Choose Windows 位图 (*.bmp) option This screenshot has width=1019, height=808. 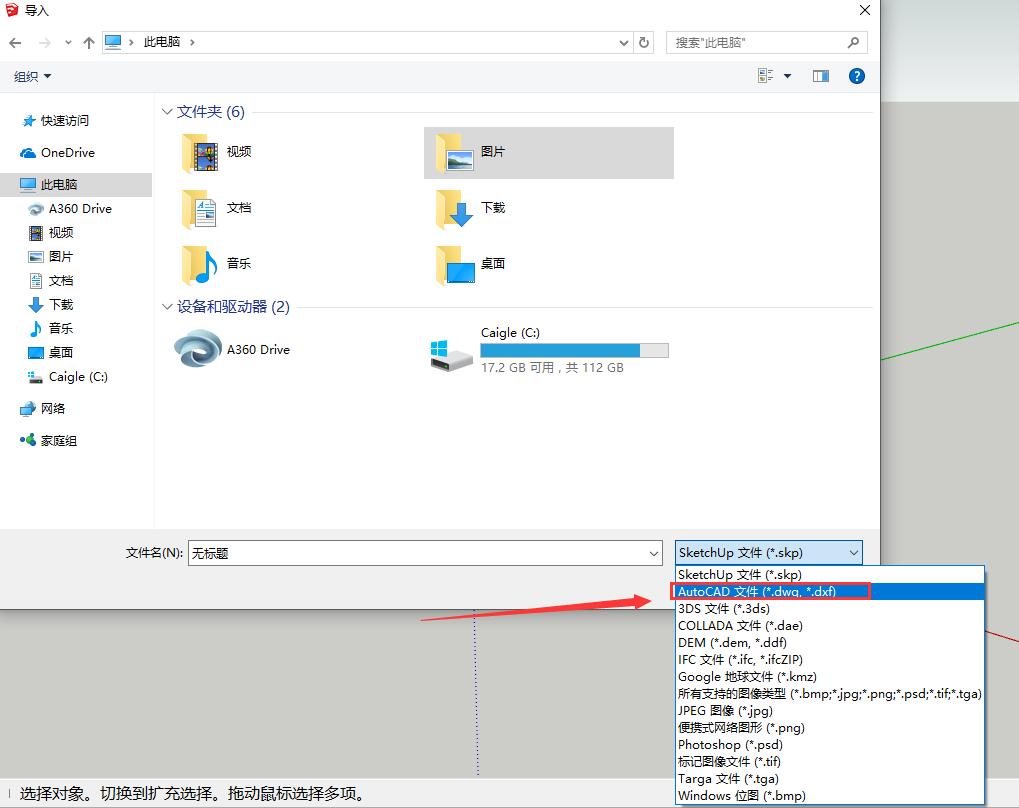(830, 795)
